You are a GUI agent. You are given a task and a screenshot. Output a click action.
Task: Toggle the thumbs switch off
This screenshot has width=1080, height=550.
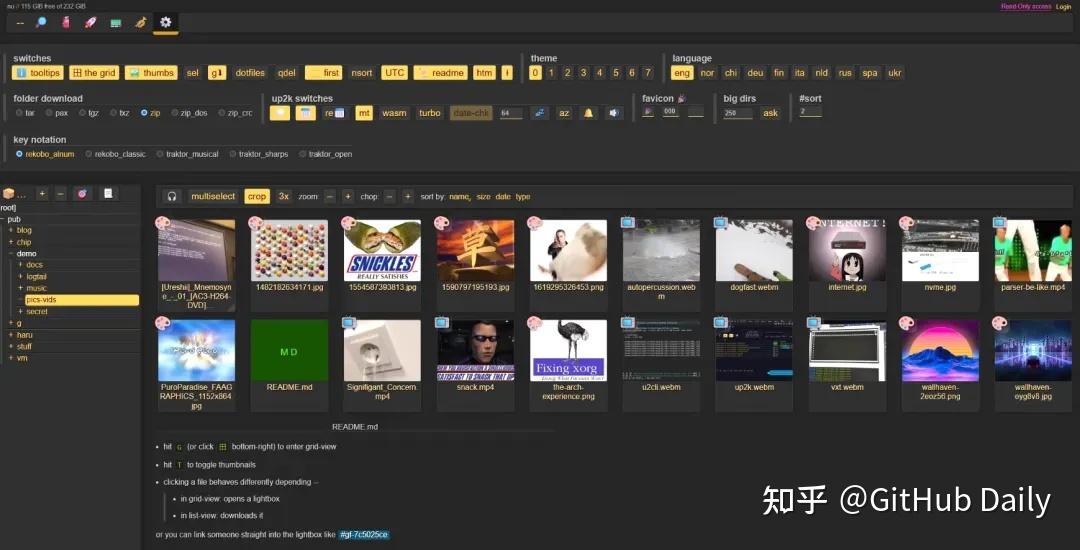(x=151, y=73)
